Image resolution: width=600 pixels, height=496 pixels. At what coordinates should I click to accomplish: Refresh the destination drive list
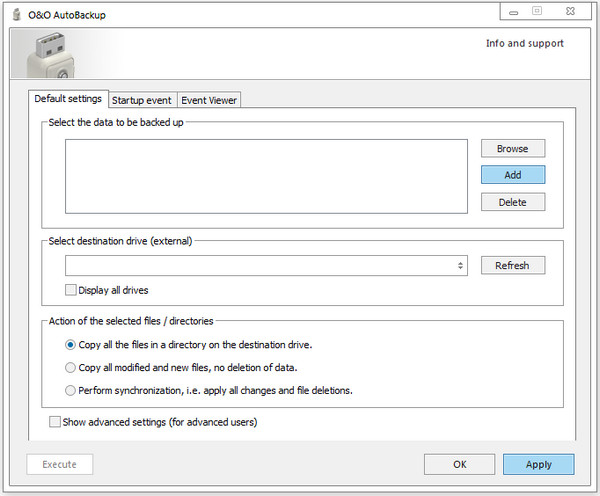512,266
